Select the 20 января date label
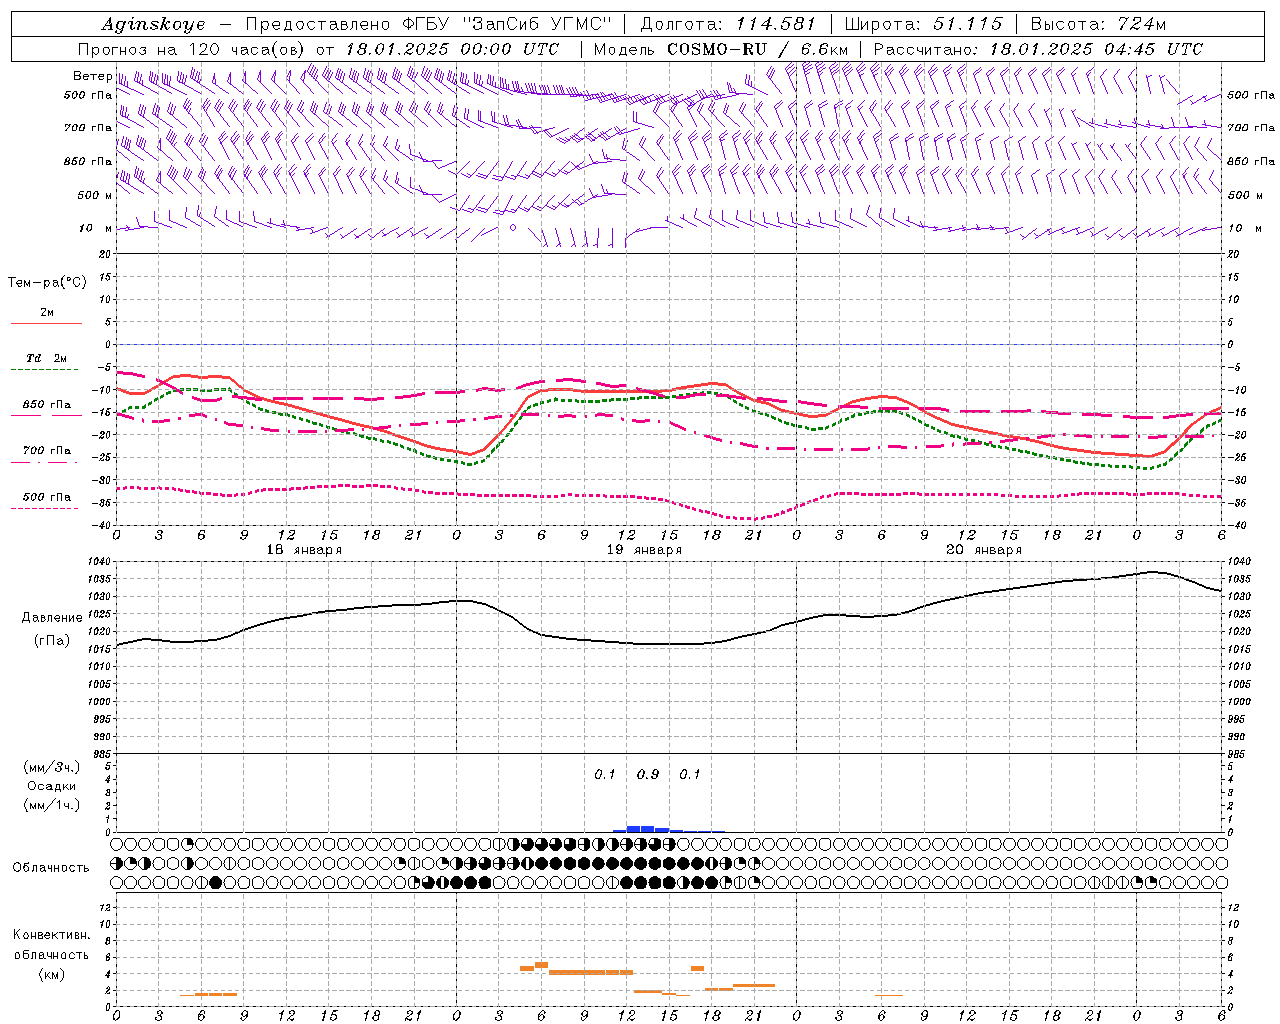This screenshot has width=1280, height=1024. pyautogui.click(x=984, y=550)
